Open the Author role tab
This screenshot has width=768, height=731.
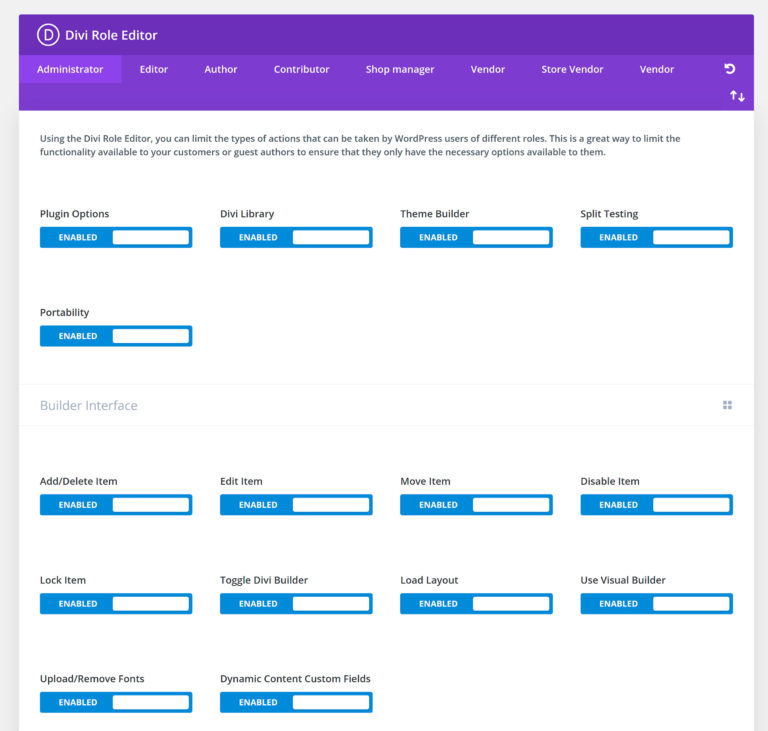pos(221,69)
